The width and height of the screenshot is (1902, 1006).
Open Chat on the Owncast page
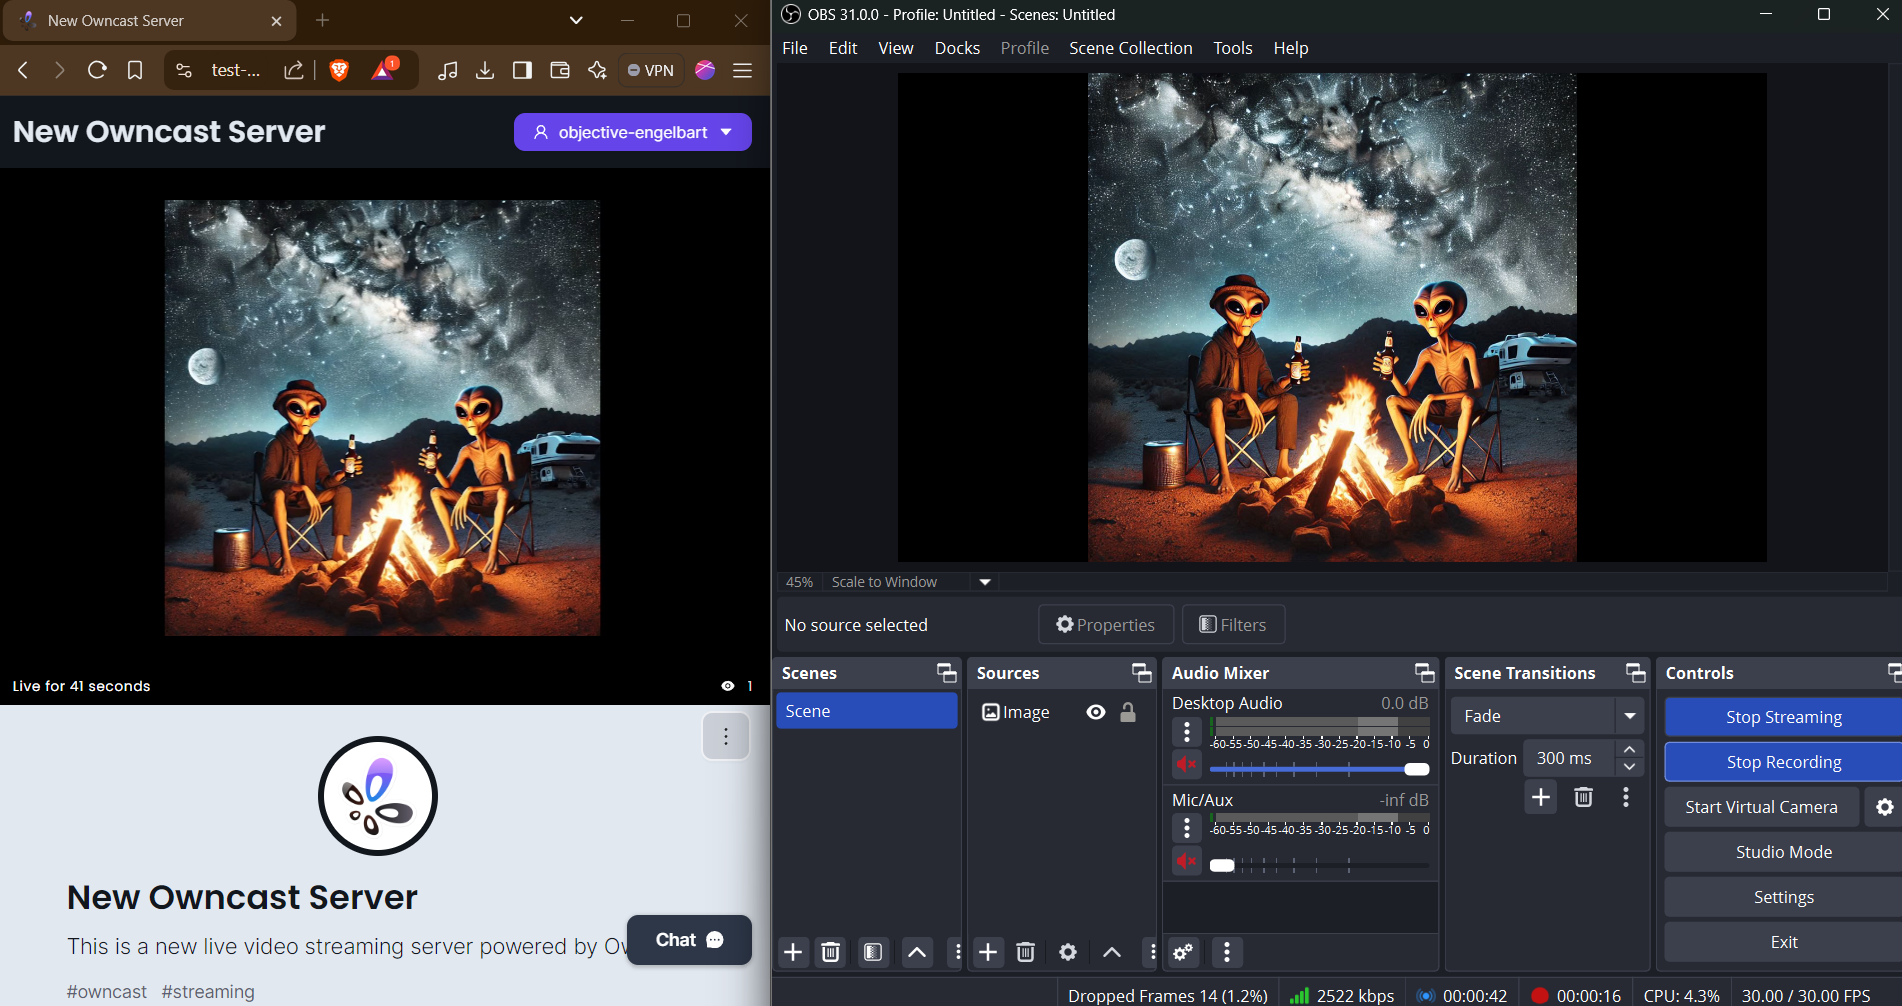point(688,939)
